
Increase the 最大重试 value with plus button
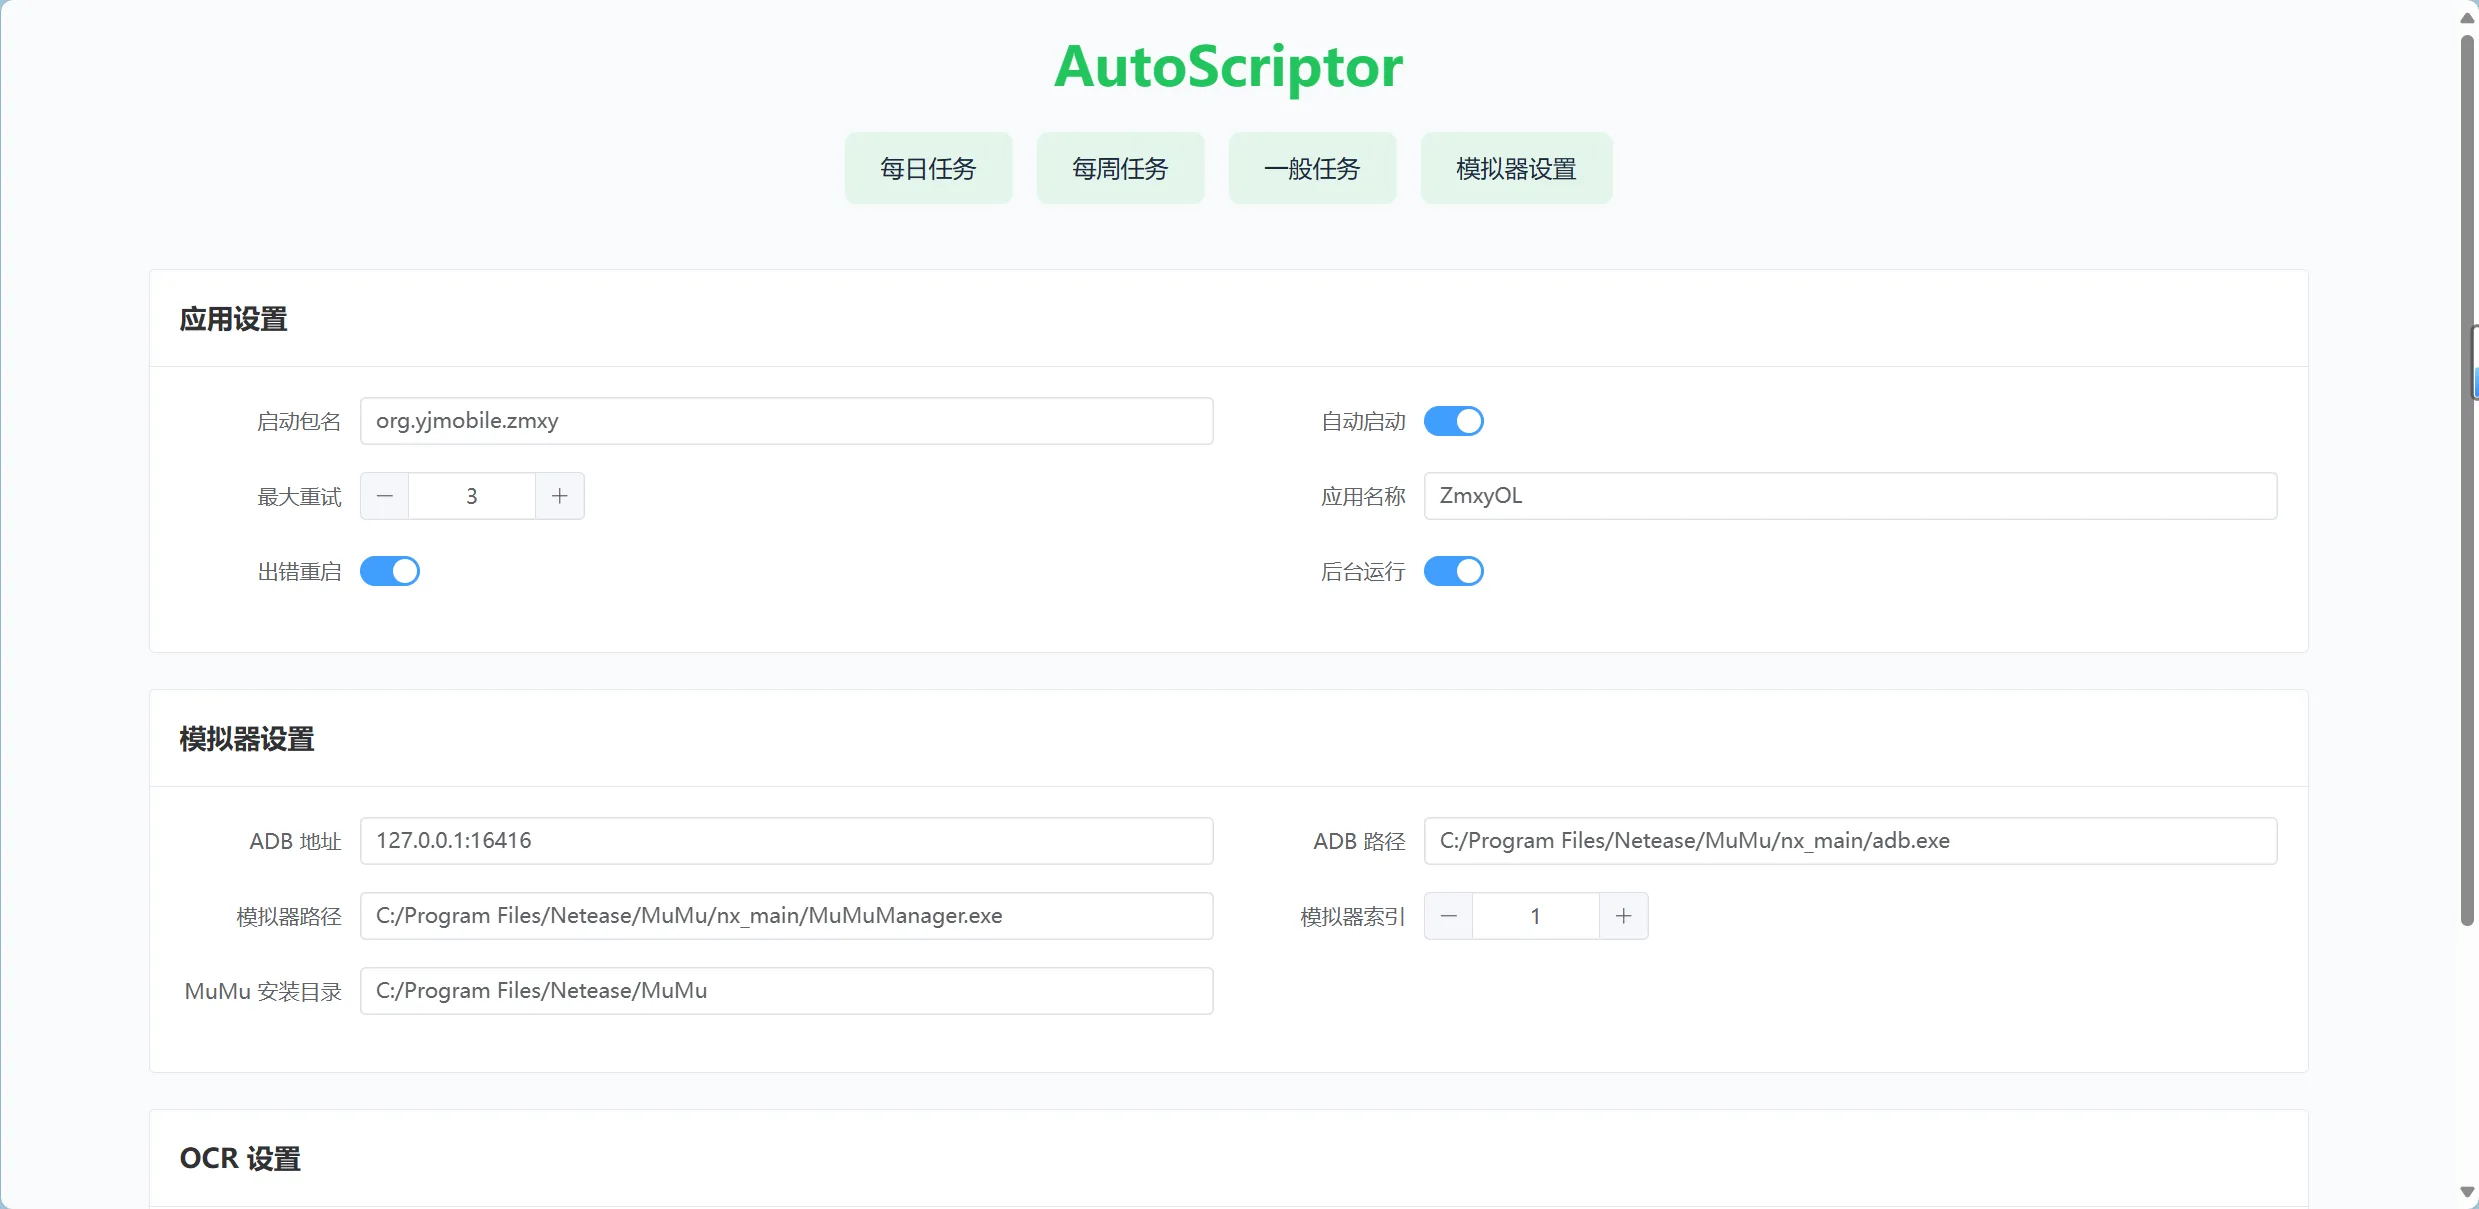coord(560,496)
